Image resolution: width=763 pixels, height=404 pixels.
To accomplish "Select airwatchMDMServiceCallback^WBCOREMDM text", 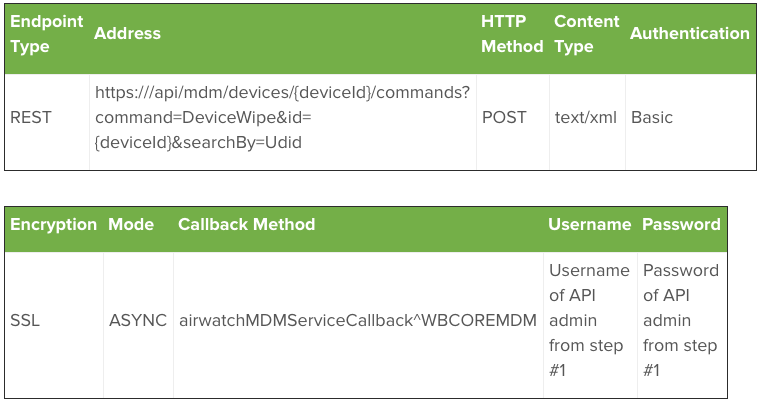I will (x=358, y=320).
